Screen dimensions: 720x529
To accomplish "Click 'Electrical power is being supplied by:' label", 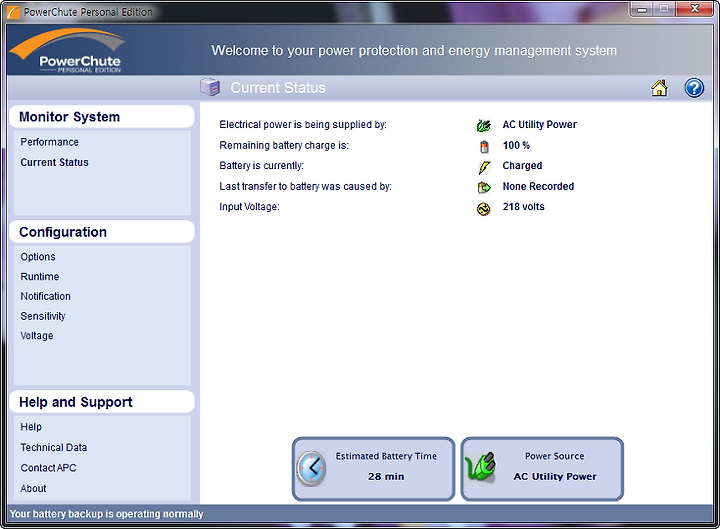I will [x=303, y=124].
